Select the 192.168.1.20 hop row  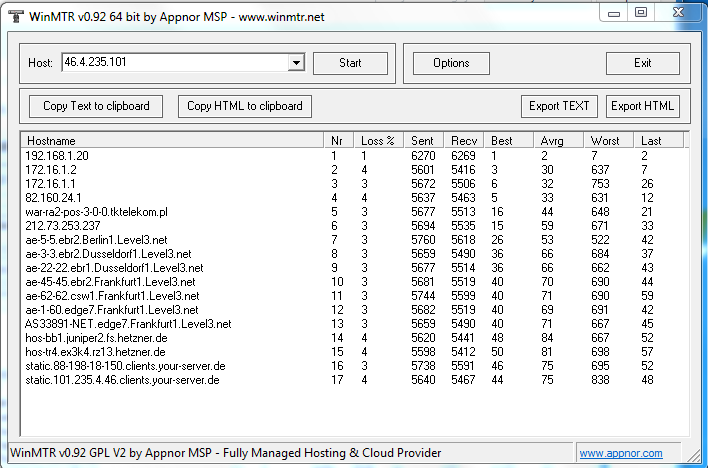(354, 156)
